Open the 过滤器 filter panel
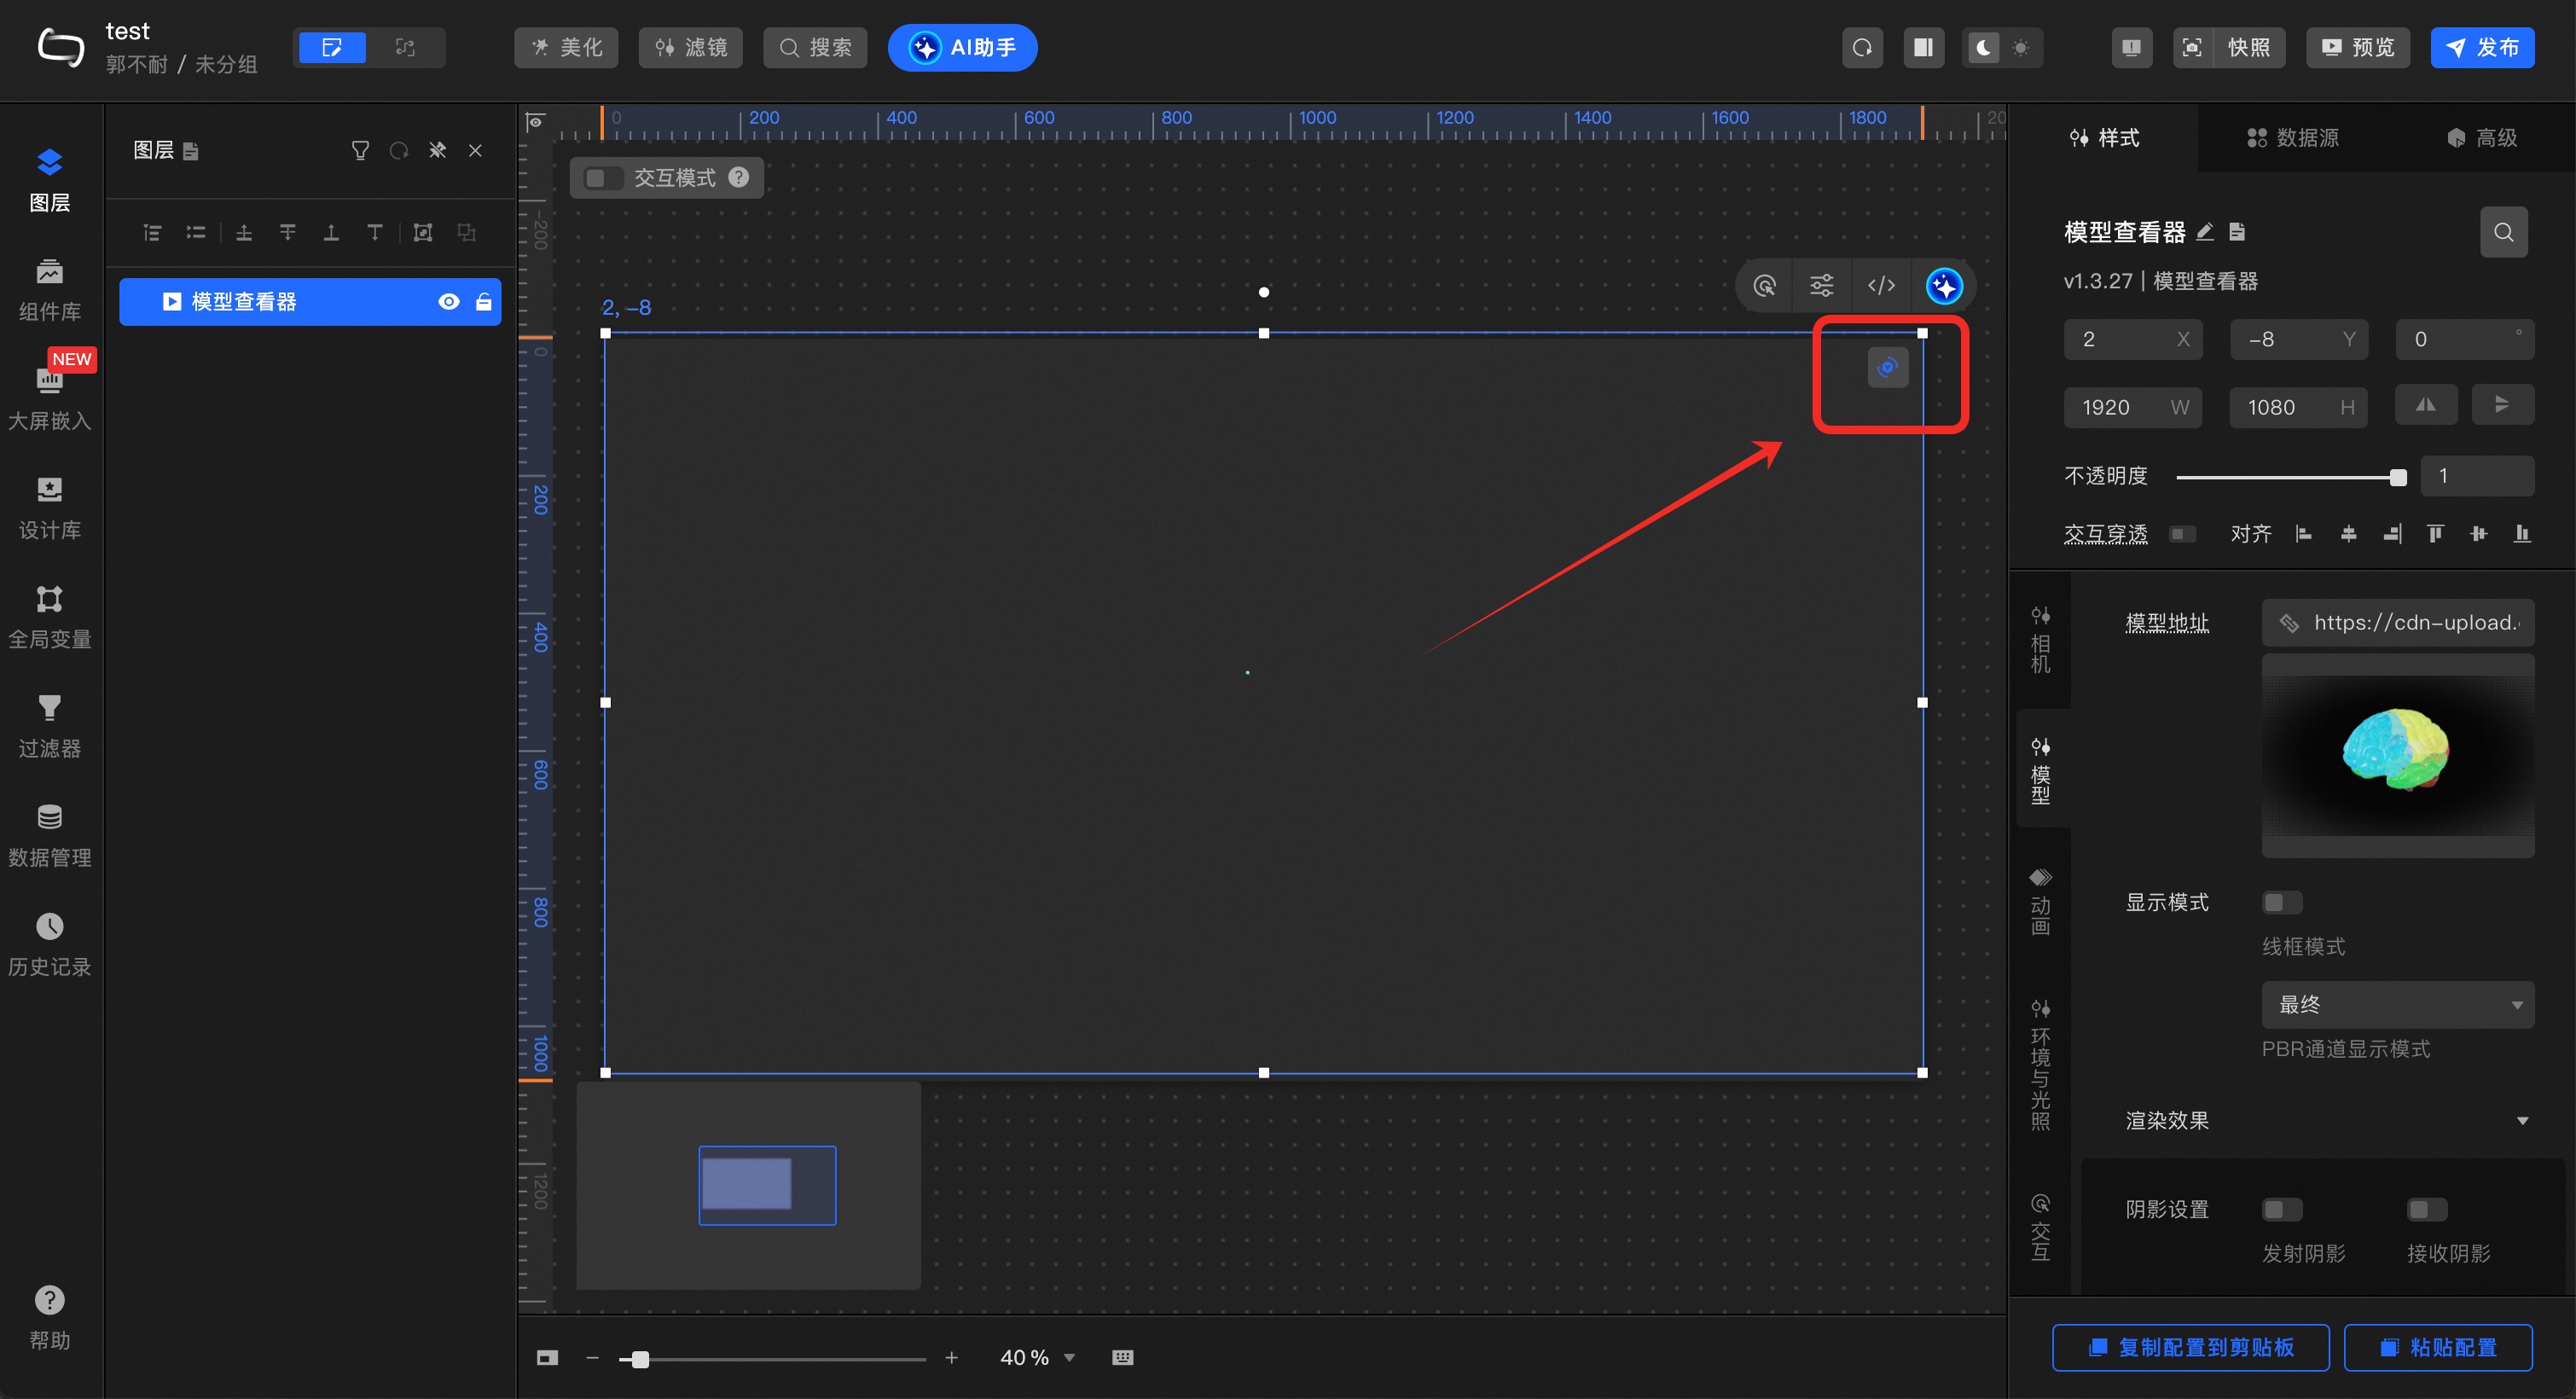This screenshot has width=2576, height=1399. [49, 726]
